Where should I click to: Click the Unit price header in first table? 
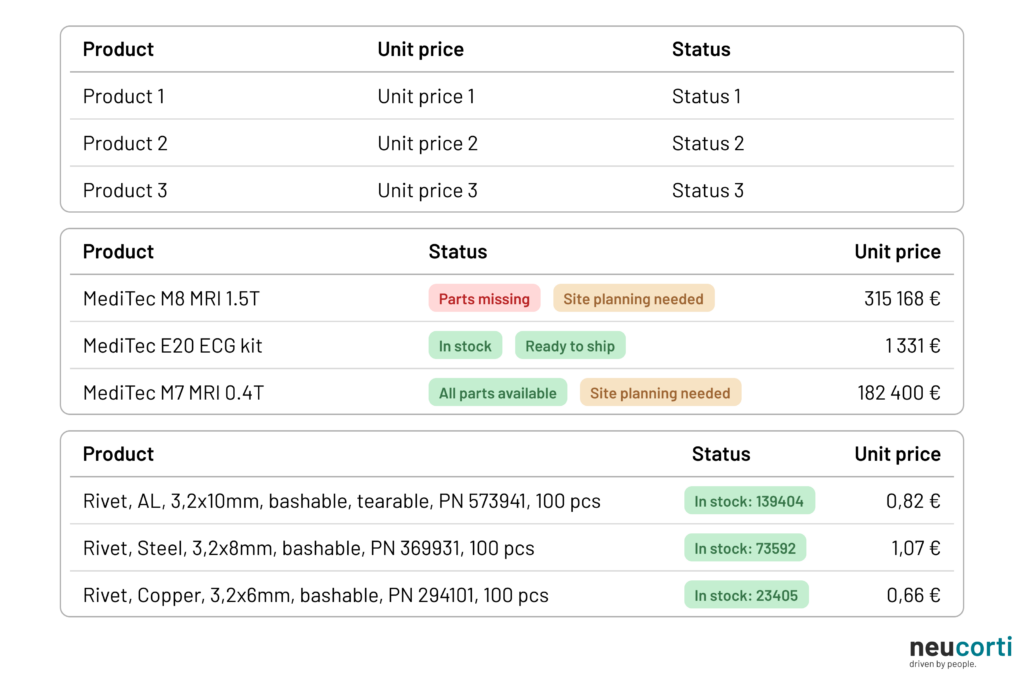pos(420,49)
